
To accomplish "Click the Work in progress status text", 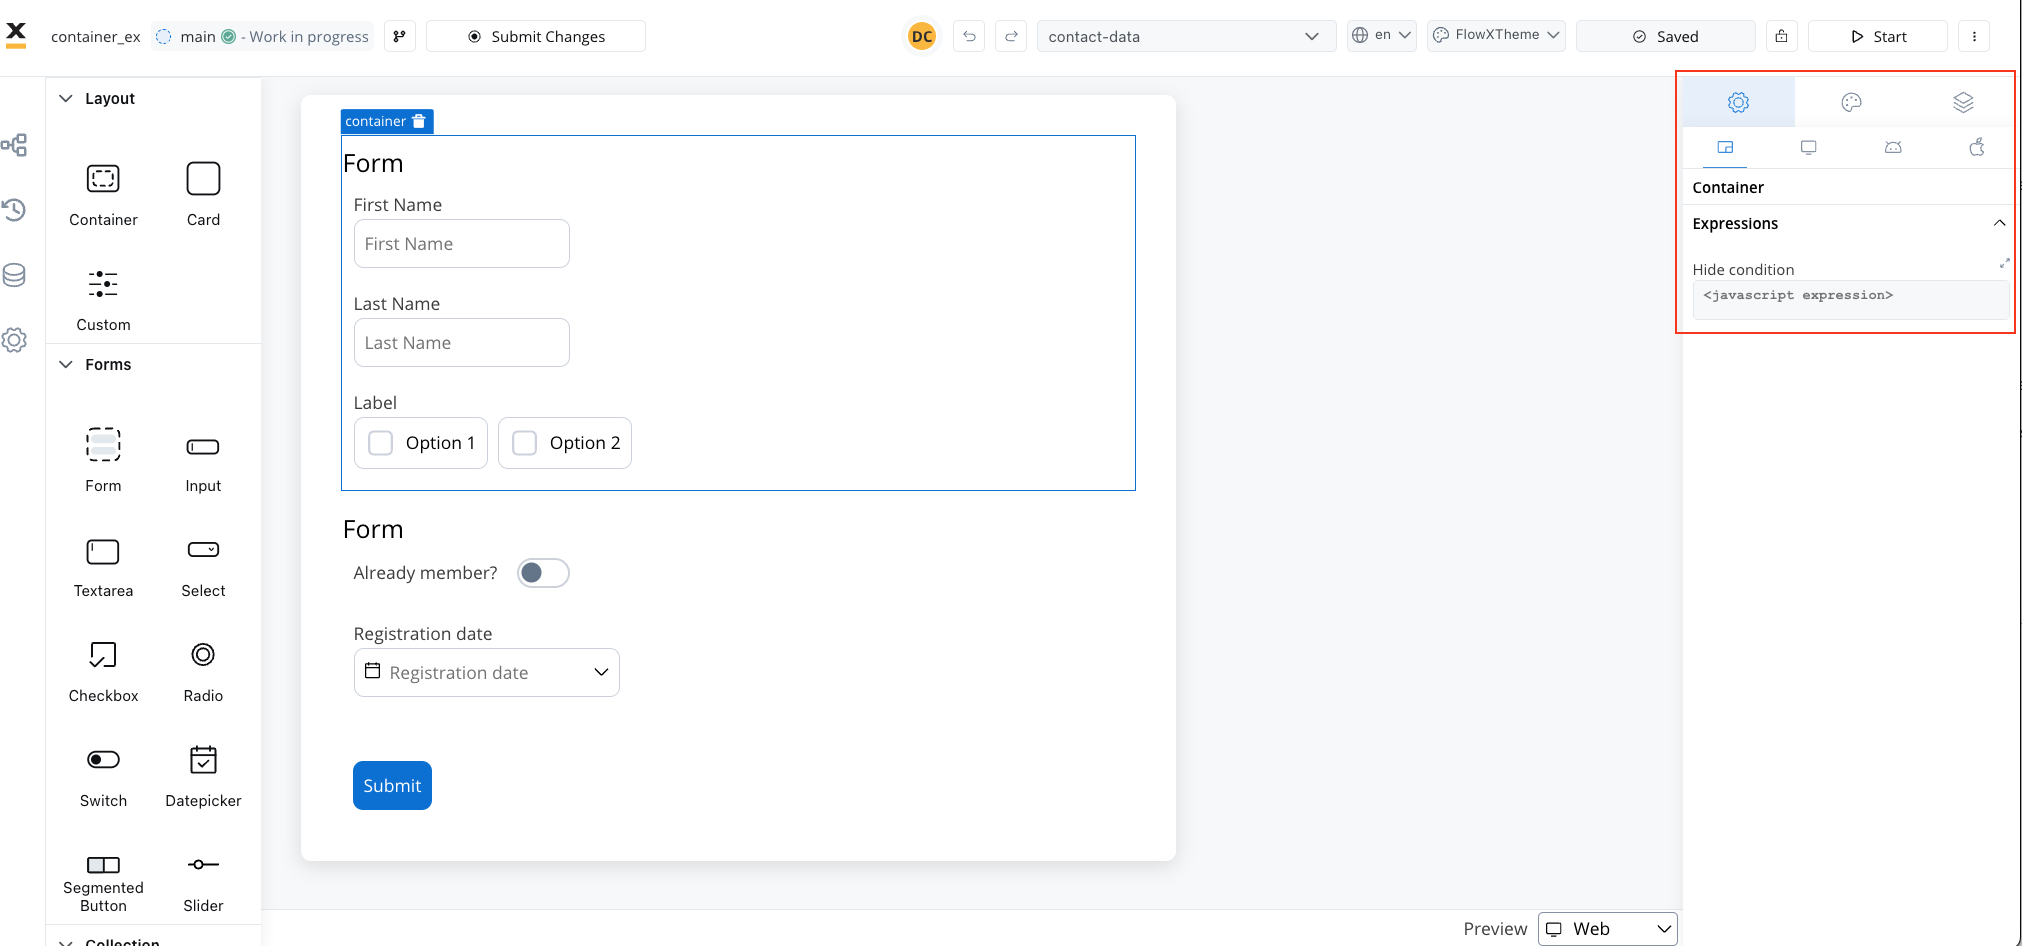I will (309, 37).
